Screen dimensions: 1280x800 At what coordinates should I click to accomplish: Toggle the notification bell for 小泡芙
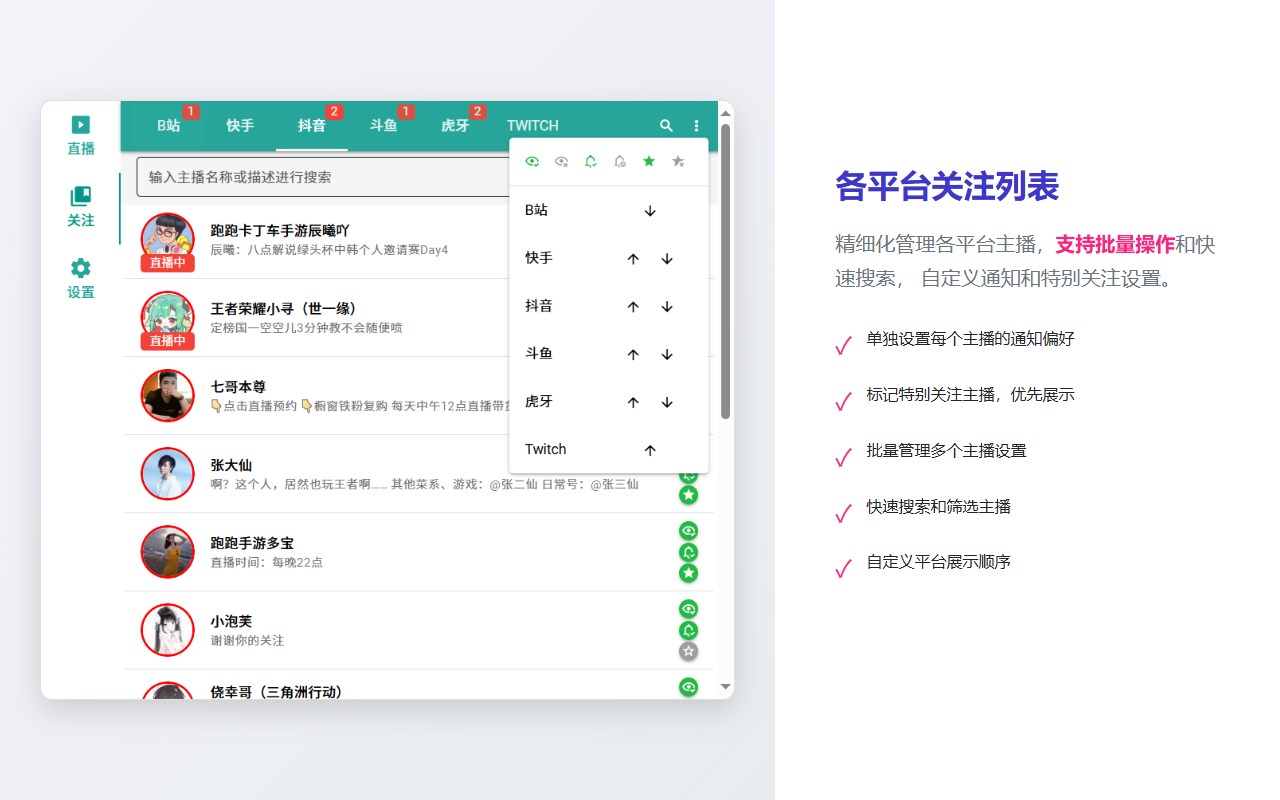click(x=688, y=630)
